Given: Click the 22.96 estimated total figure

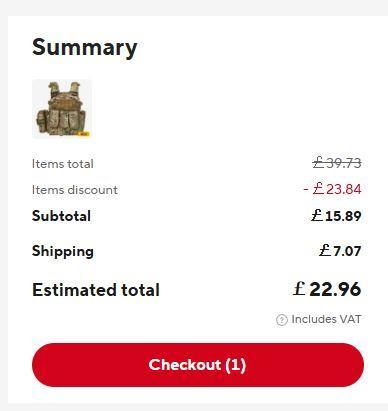Looking at the screenshot, I should point(335,289).
